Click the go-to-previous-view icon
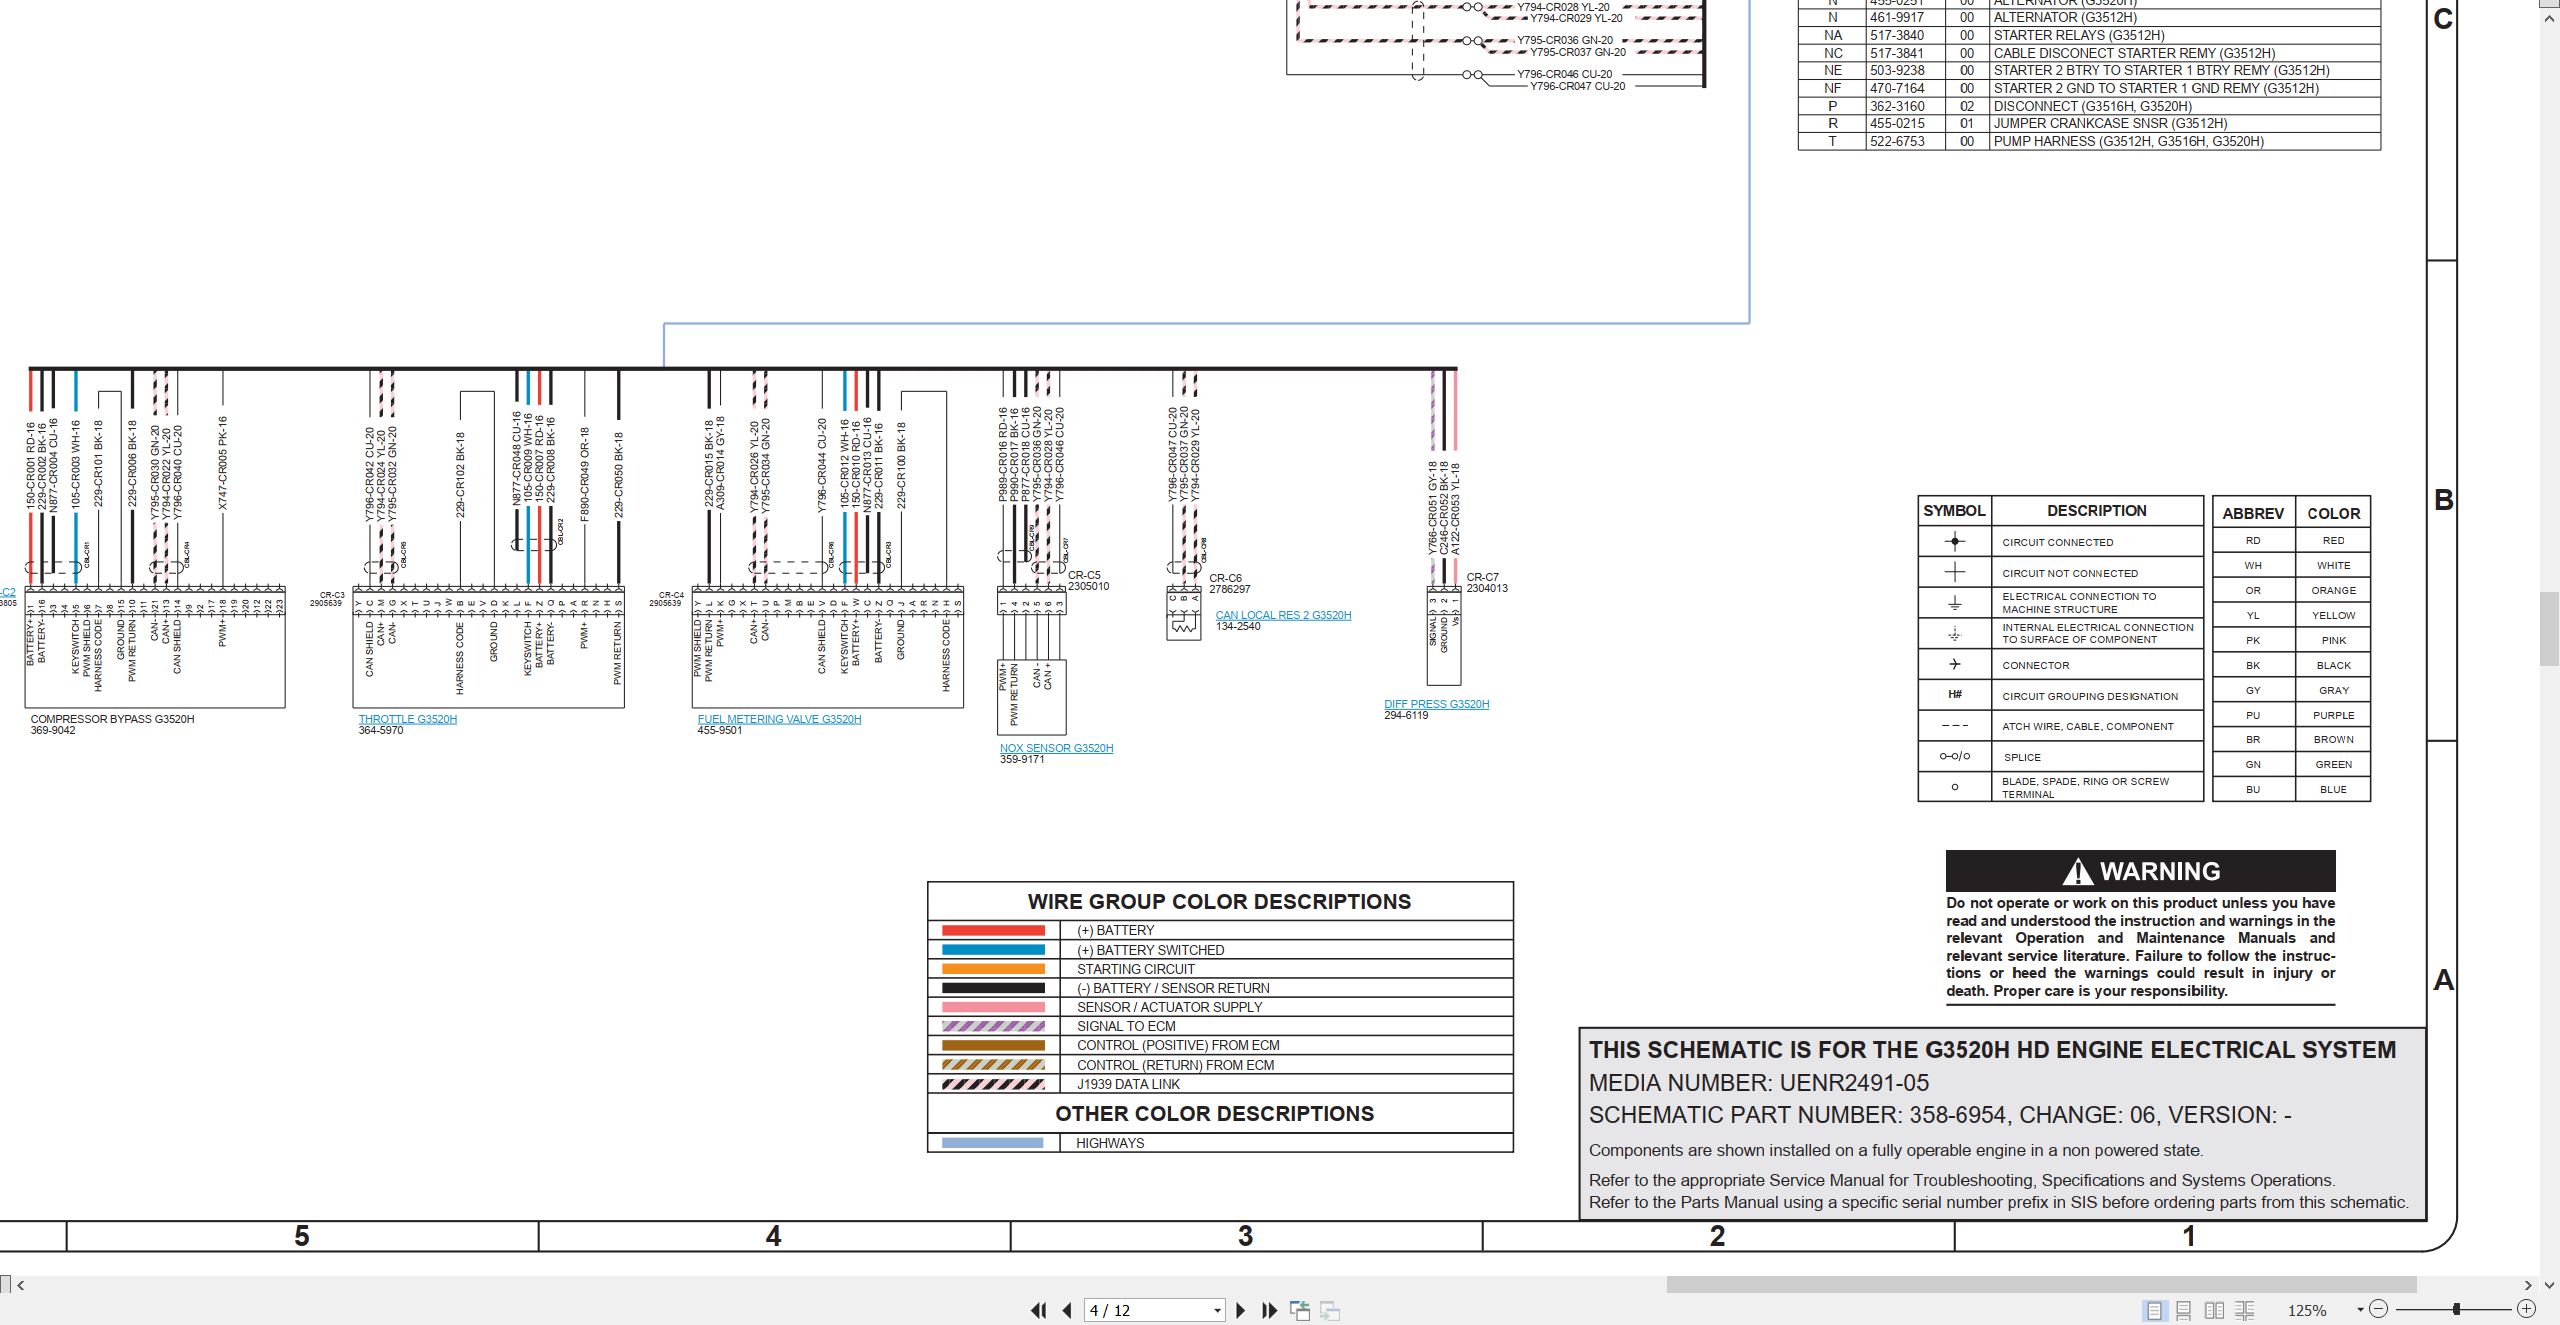This screenshot has width=2560, height=1325. pos(1300,1310)
